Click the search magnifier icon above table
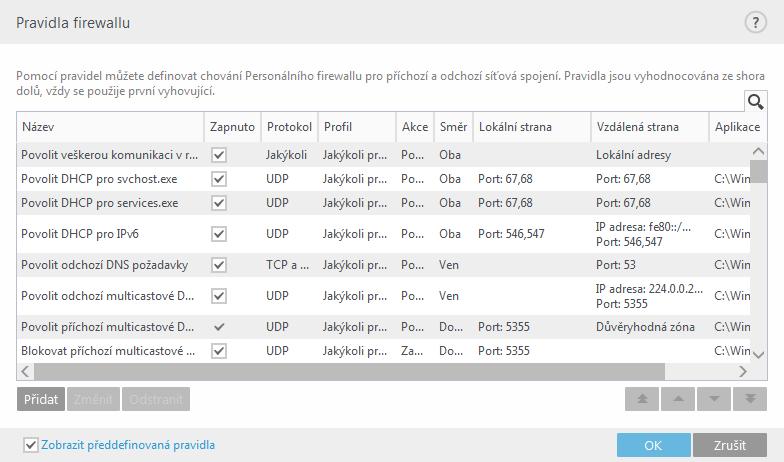This screenshot has width=784, height=462. pyautogui.click(x=756, y=102)
